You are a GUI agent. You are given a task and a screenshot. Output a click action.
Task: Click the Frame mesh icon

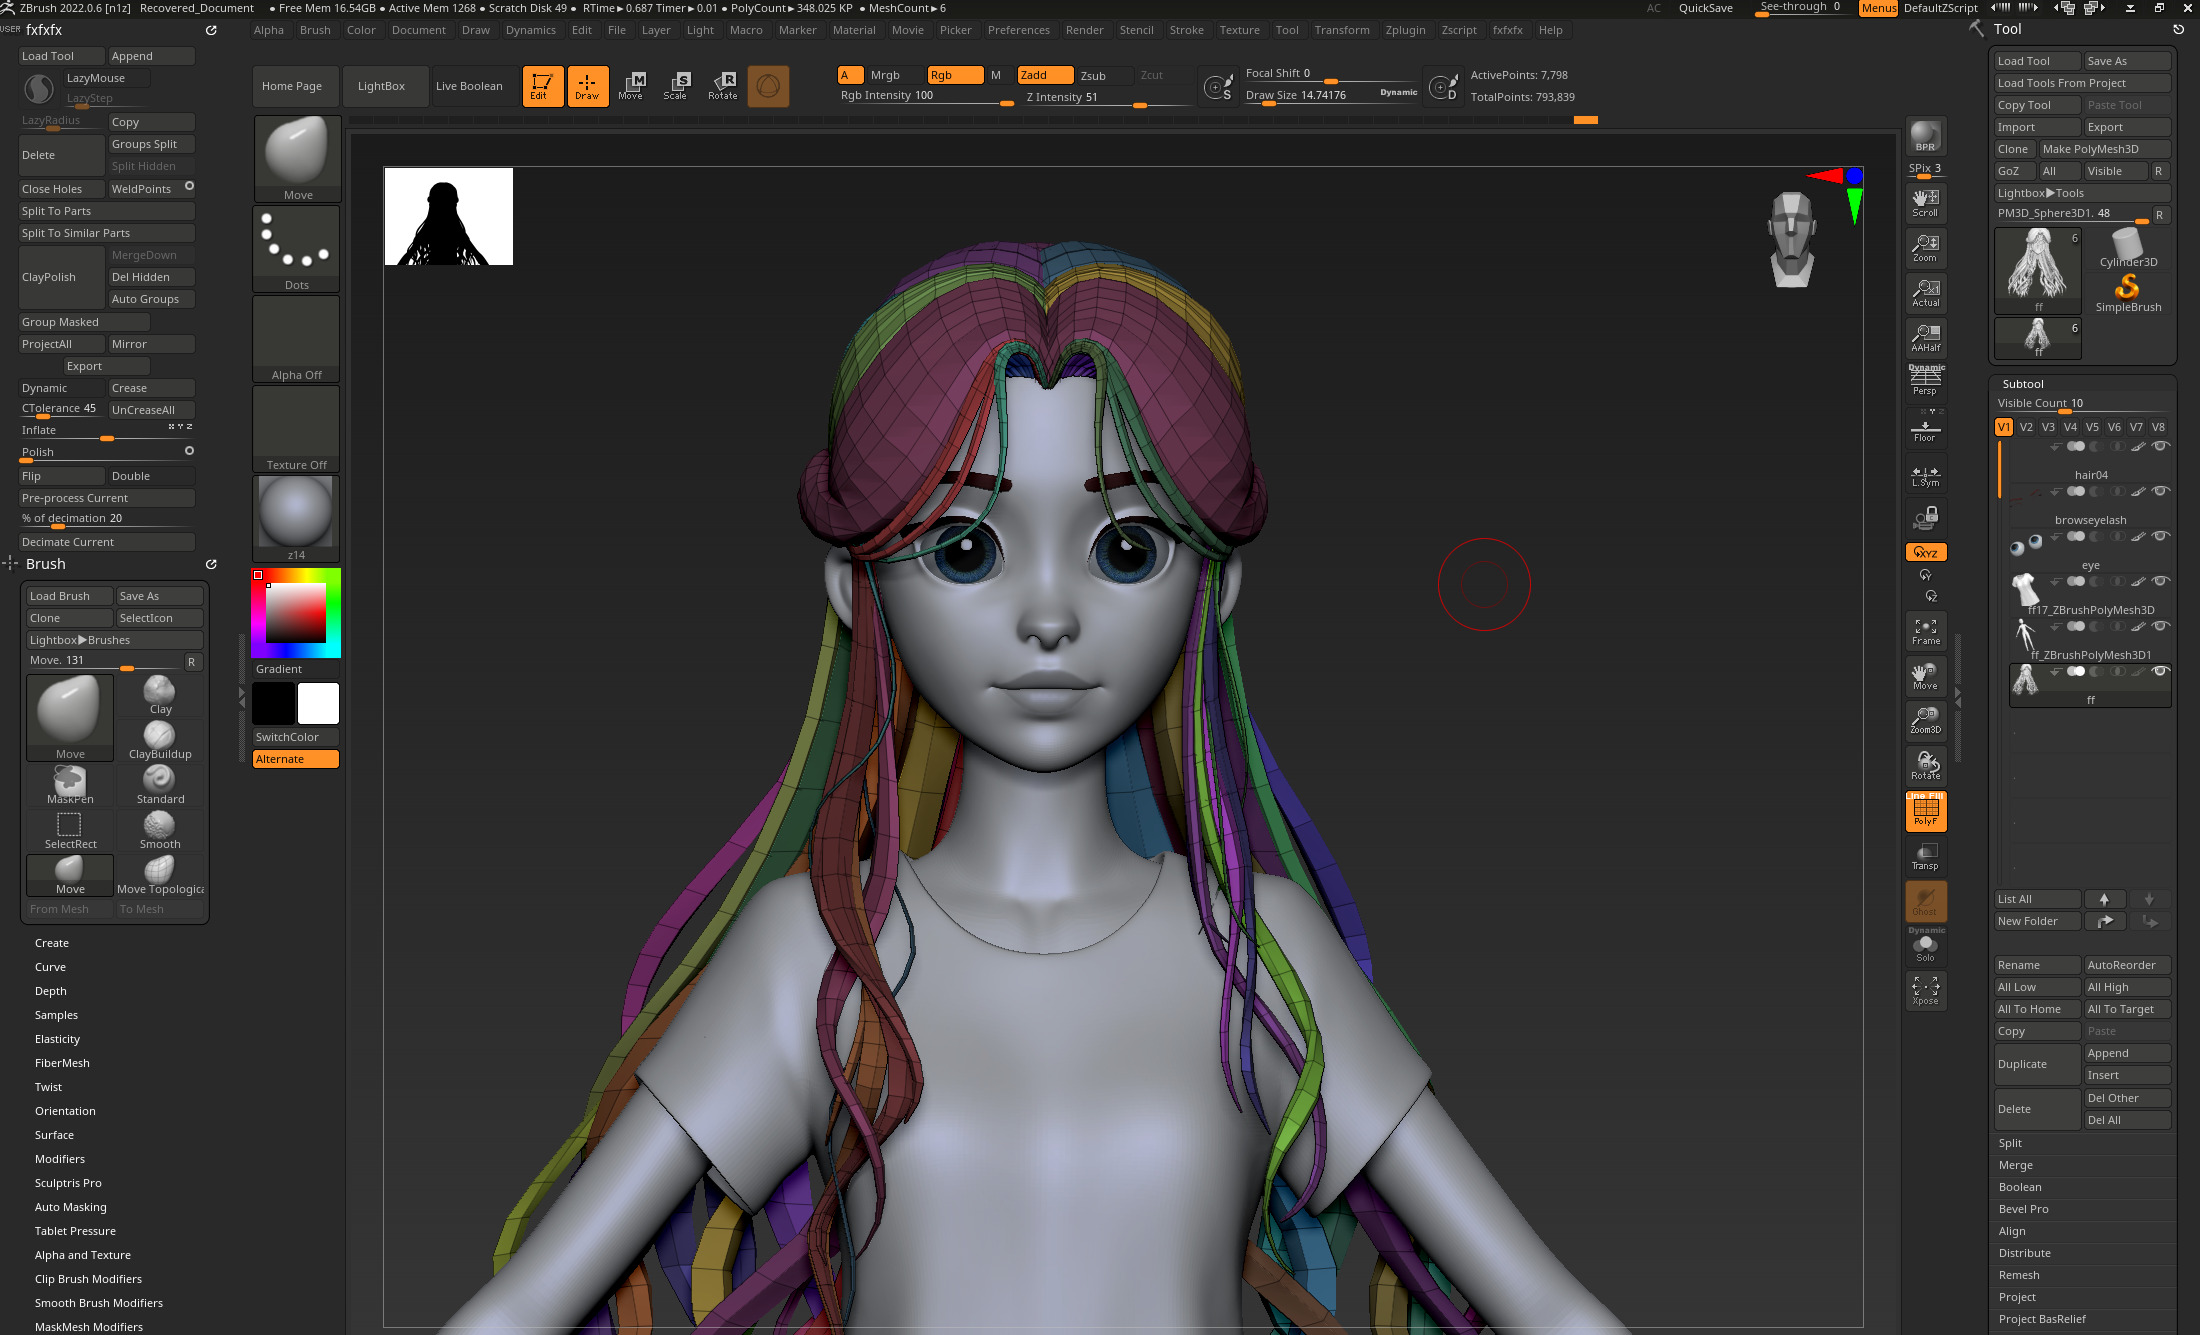pyautogui.click(x=1925, y=631)
